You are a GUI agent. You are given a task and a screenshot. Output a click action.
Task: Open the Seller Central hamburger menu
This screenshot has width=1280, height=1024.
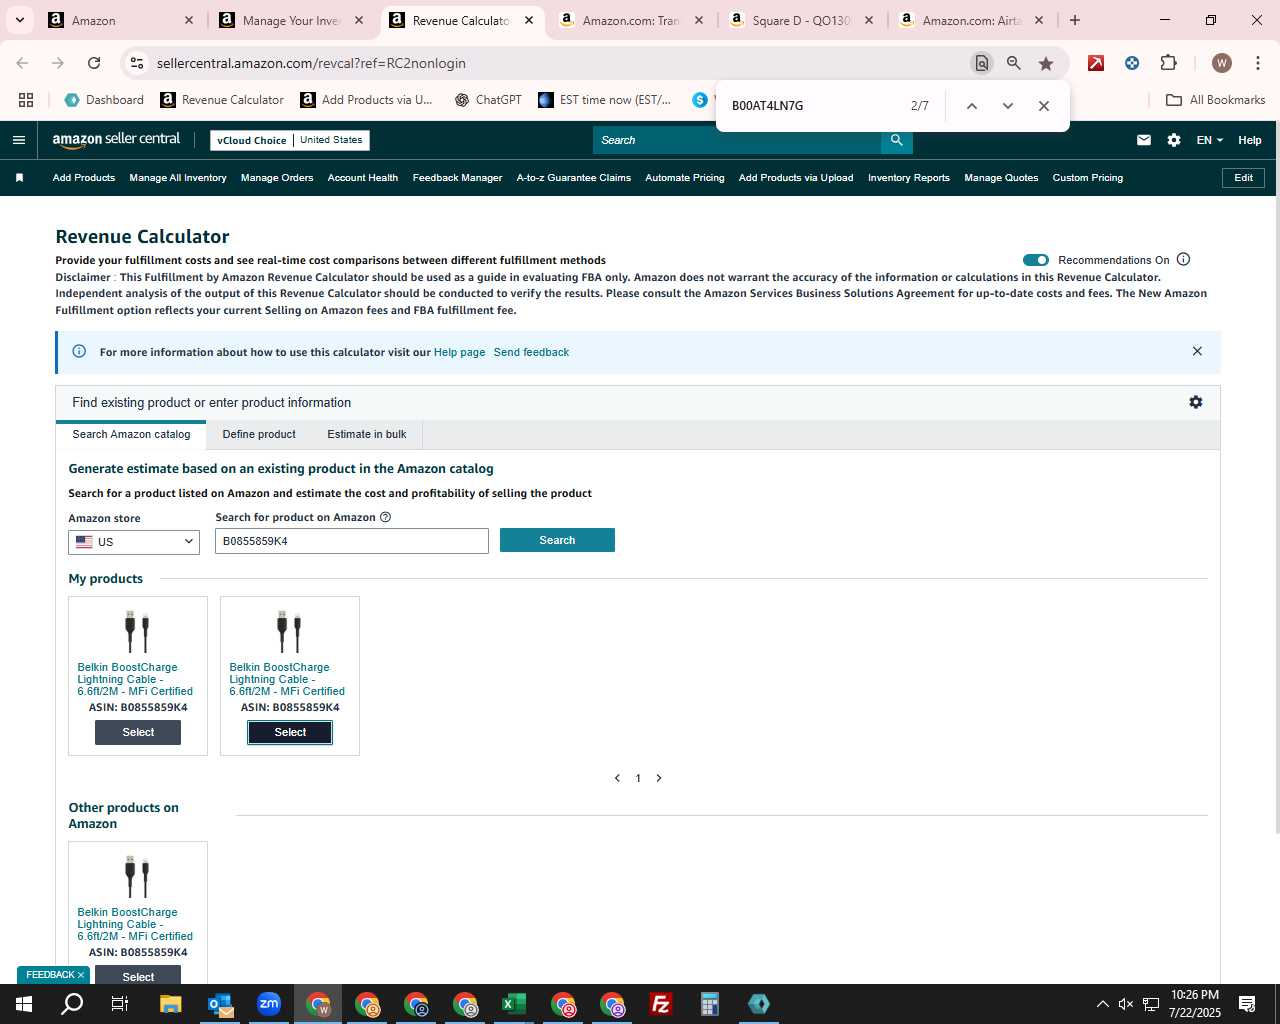pos(18,140)
